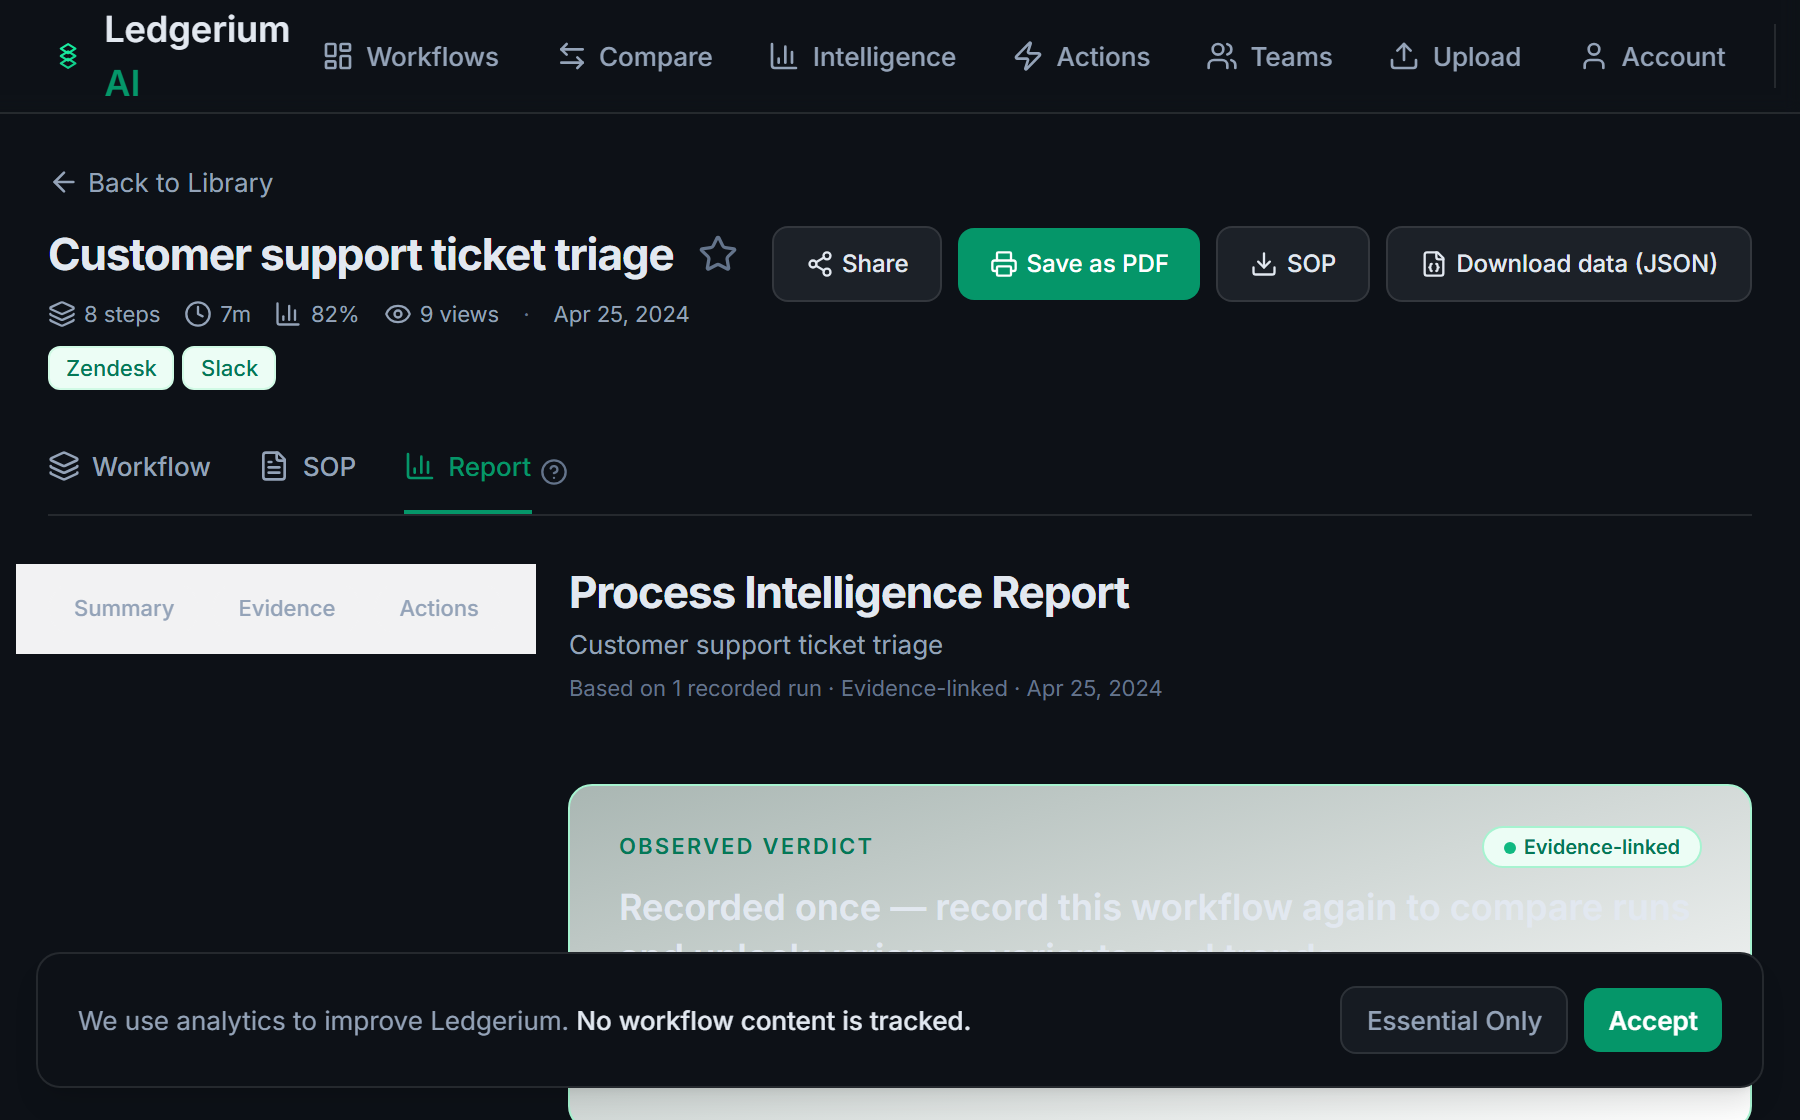Screen dimensions: 1800x1120
Task: Open the Compare nav item
Action: tap(635, 57)
